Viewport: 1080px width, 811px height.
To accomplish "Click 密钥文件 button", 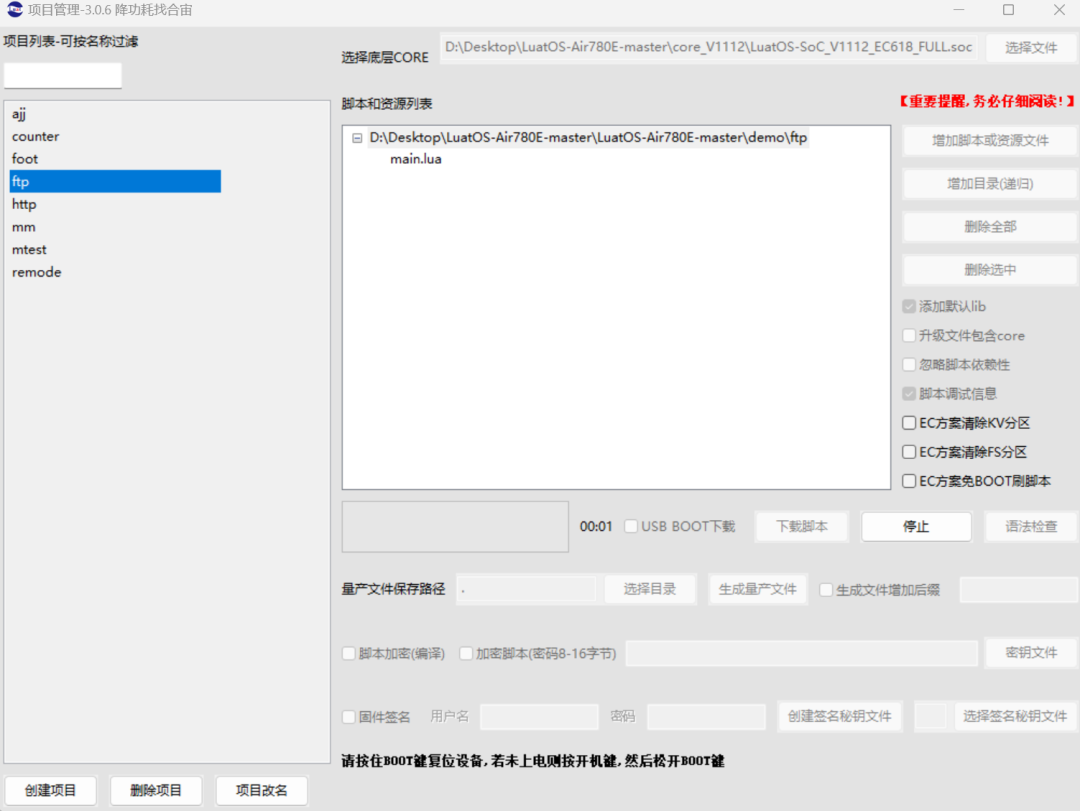I will click(1030, 653).
